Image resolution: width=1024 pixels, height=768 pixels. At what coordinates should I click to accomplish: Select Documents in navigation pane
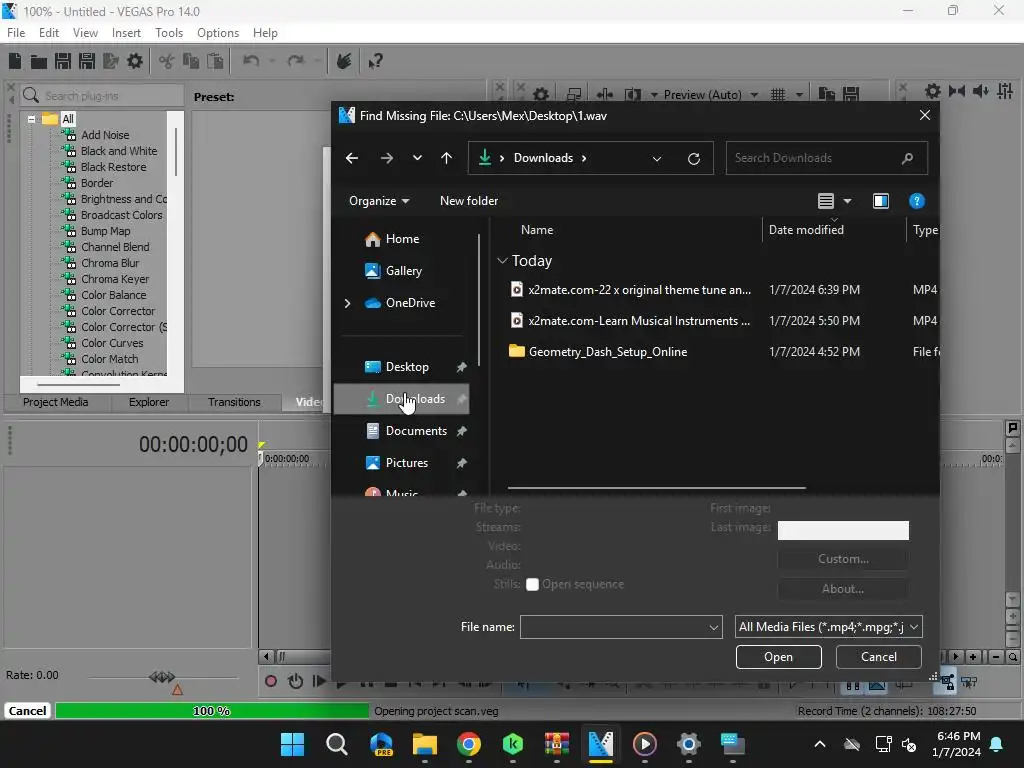[x=416, y=431]
